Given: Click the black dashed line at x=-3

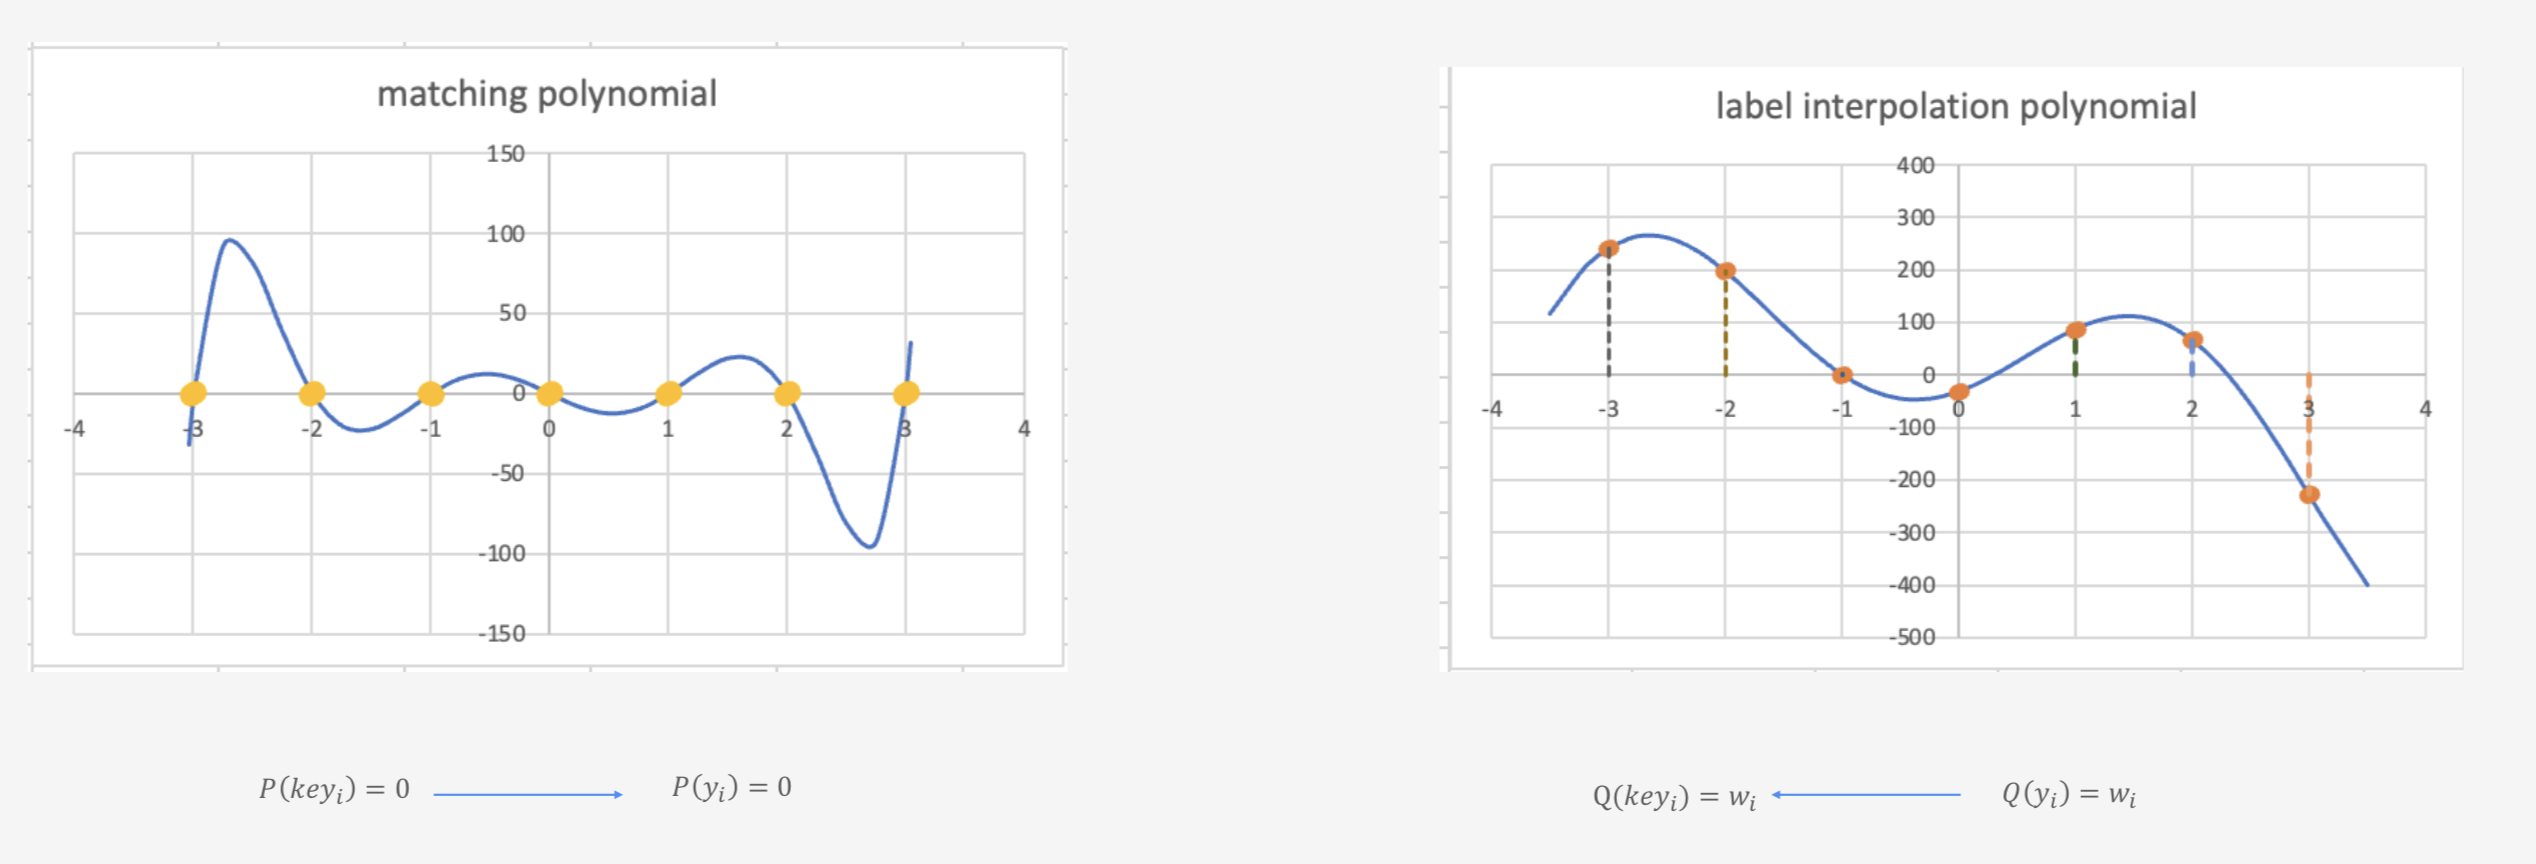Looking at the screenshot, I should 1608,315.
